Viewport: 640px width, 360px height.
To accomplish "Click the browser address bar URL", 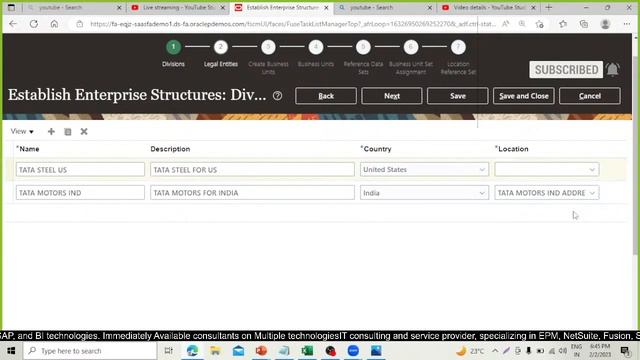I will click(x=293, y=24).
